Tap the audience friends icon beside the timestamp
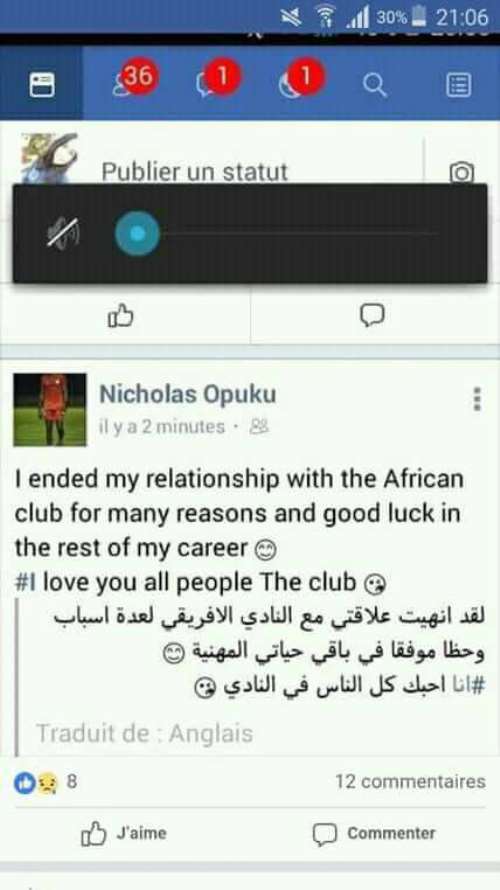This screenshot has width=500, height=890. 259,426
